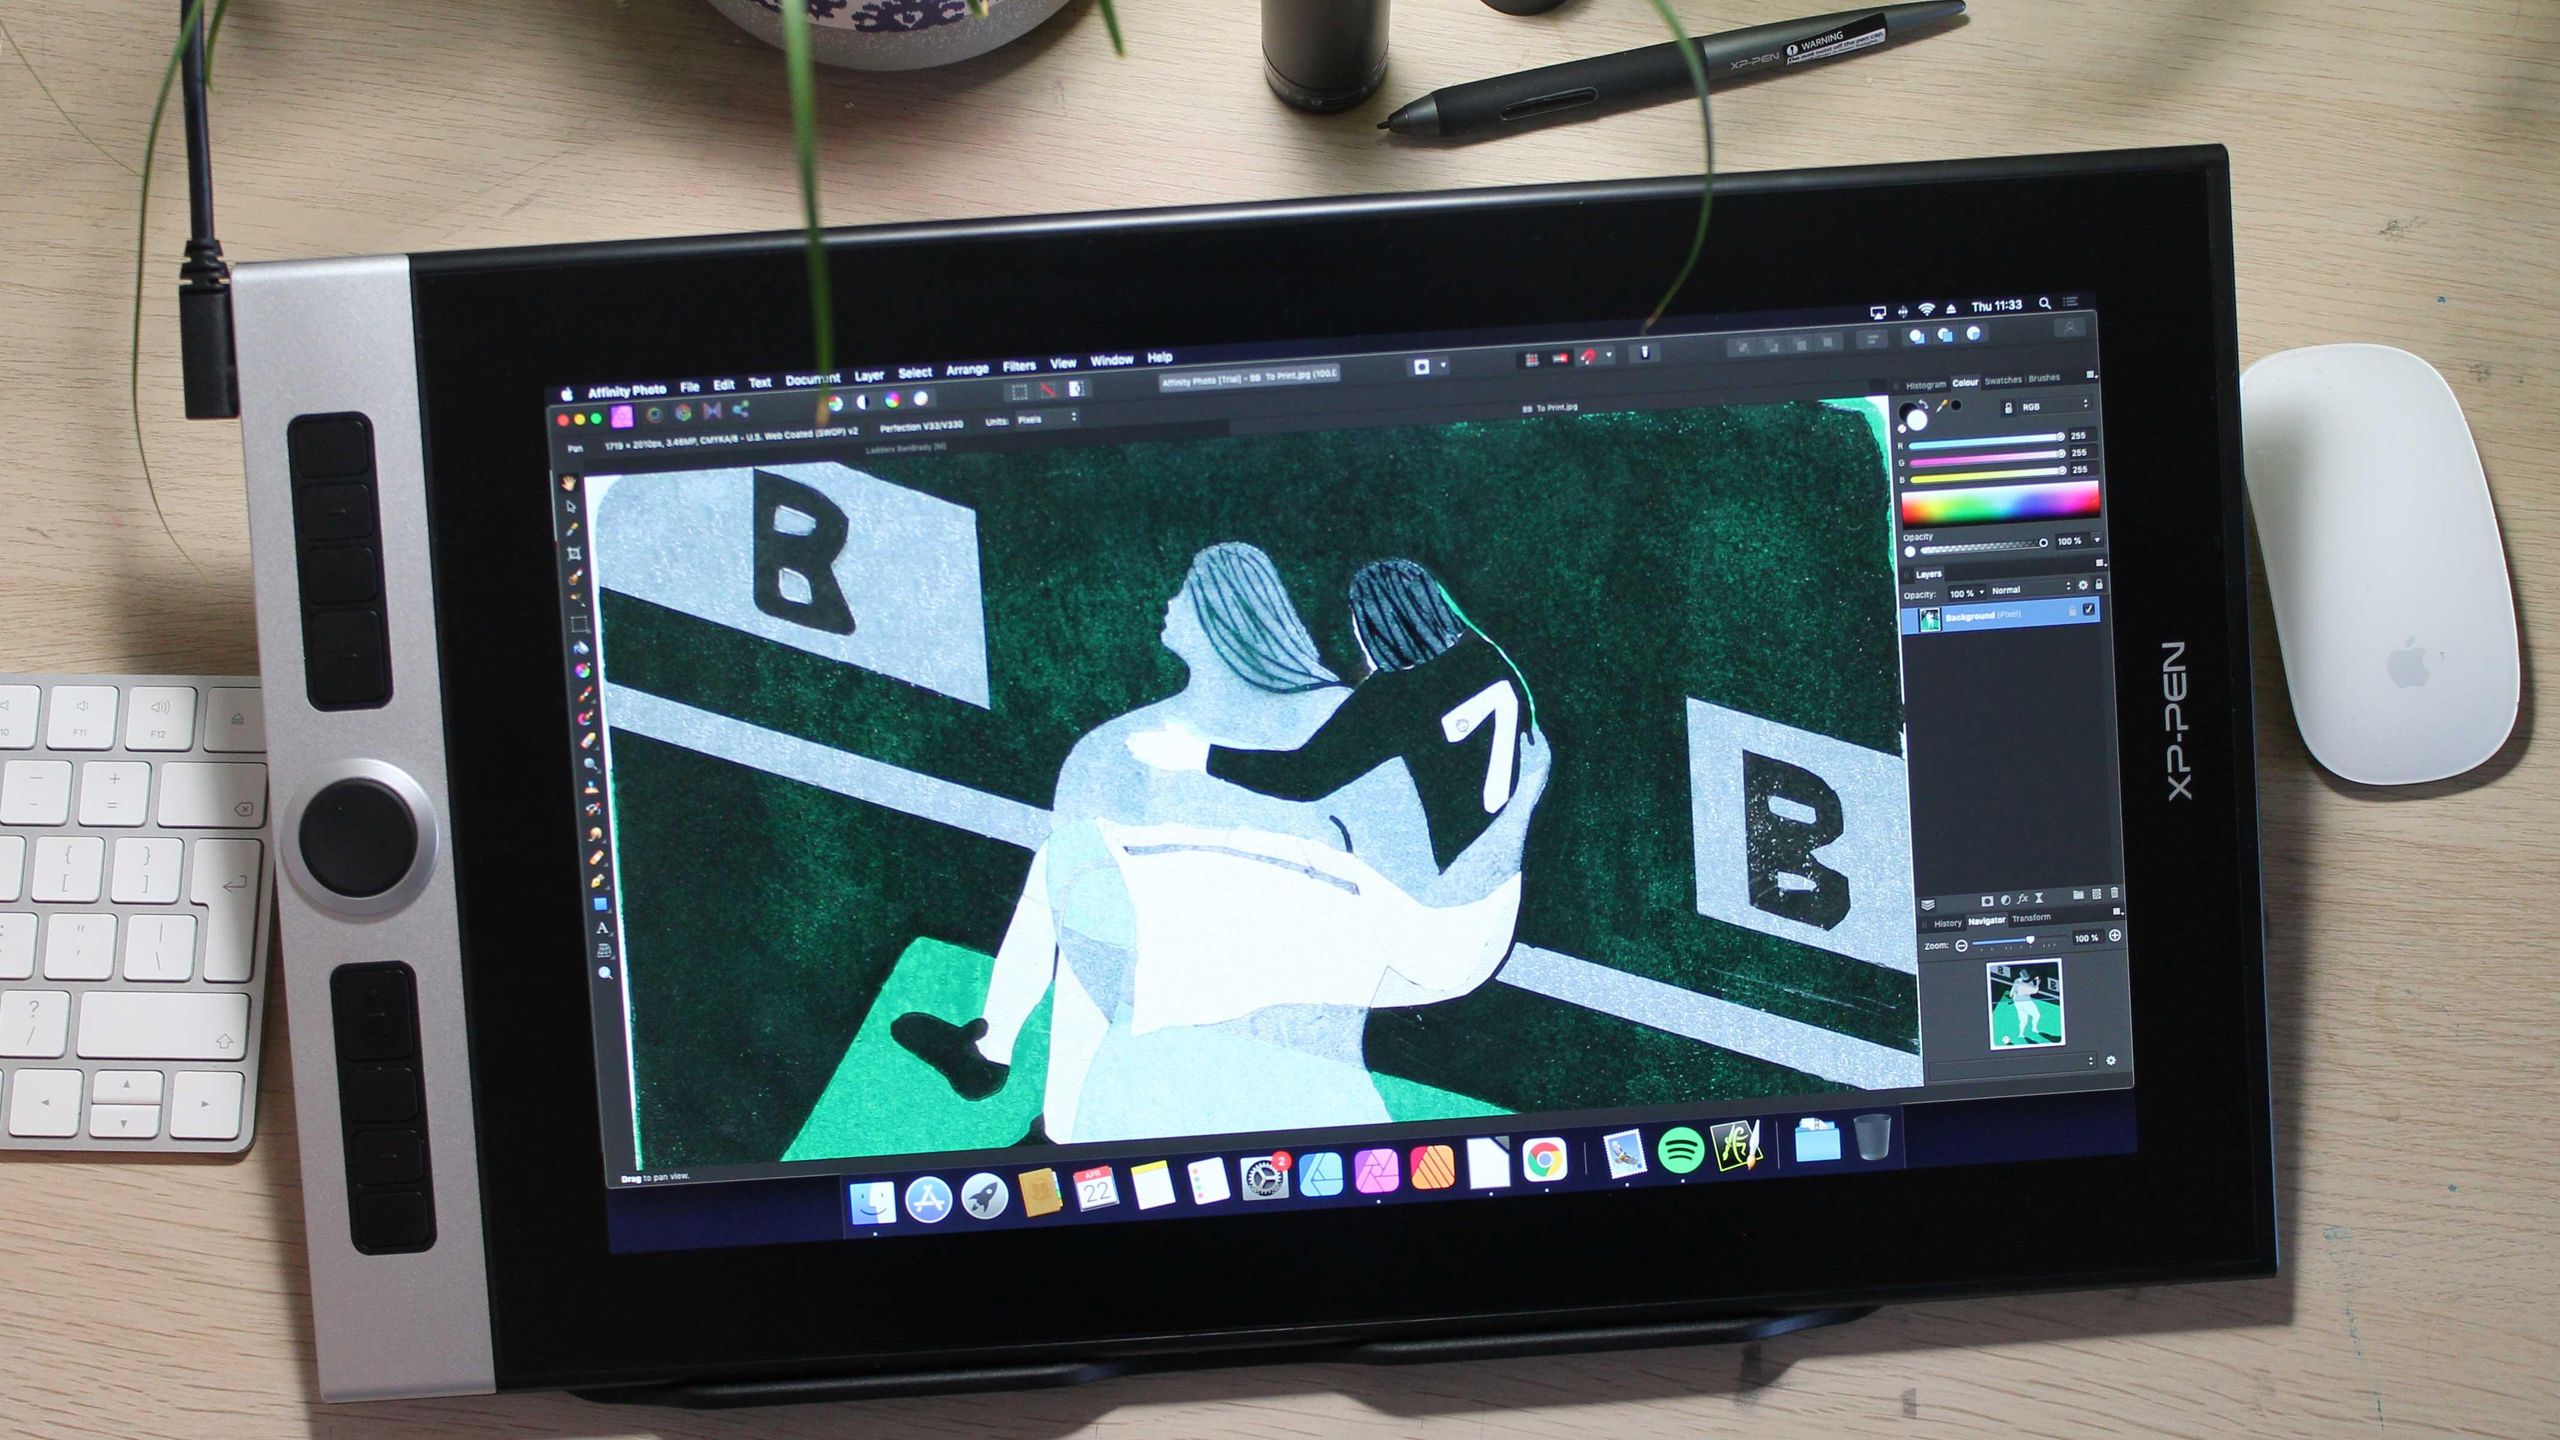The width and height of the screenshot is (2560, 1440).
Task: Open the Filters menu
Action: click(1018, 367)
